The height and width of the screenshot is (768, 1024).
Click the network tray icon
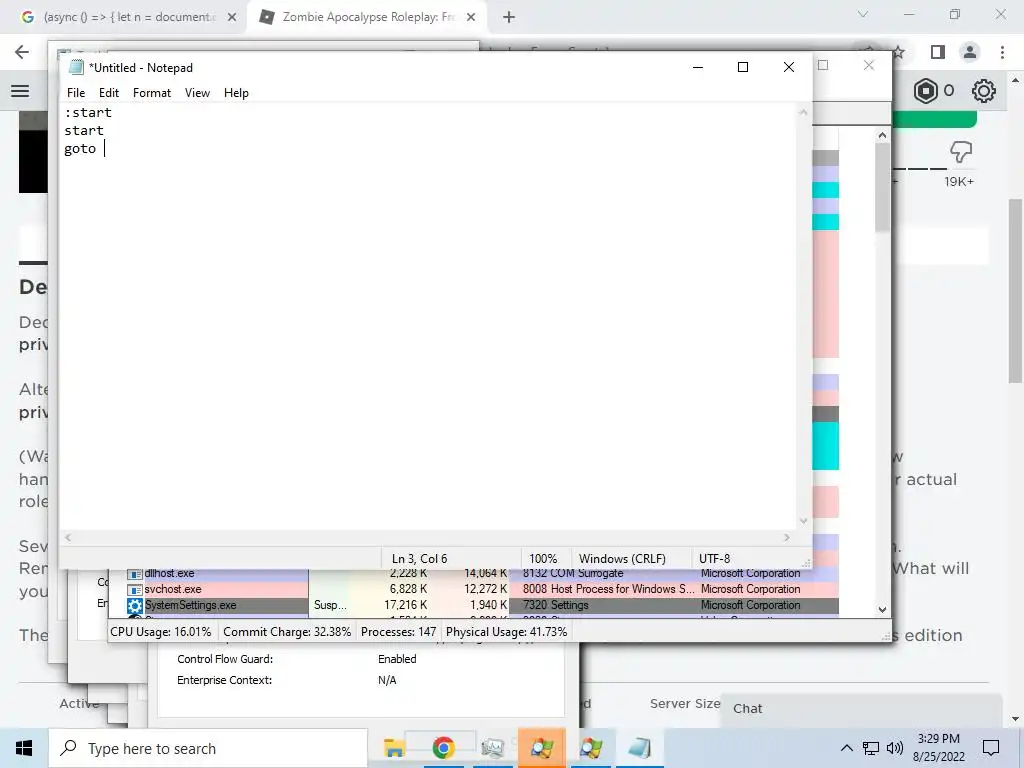pyautogui.click(x=871, y=748)
